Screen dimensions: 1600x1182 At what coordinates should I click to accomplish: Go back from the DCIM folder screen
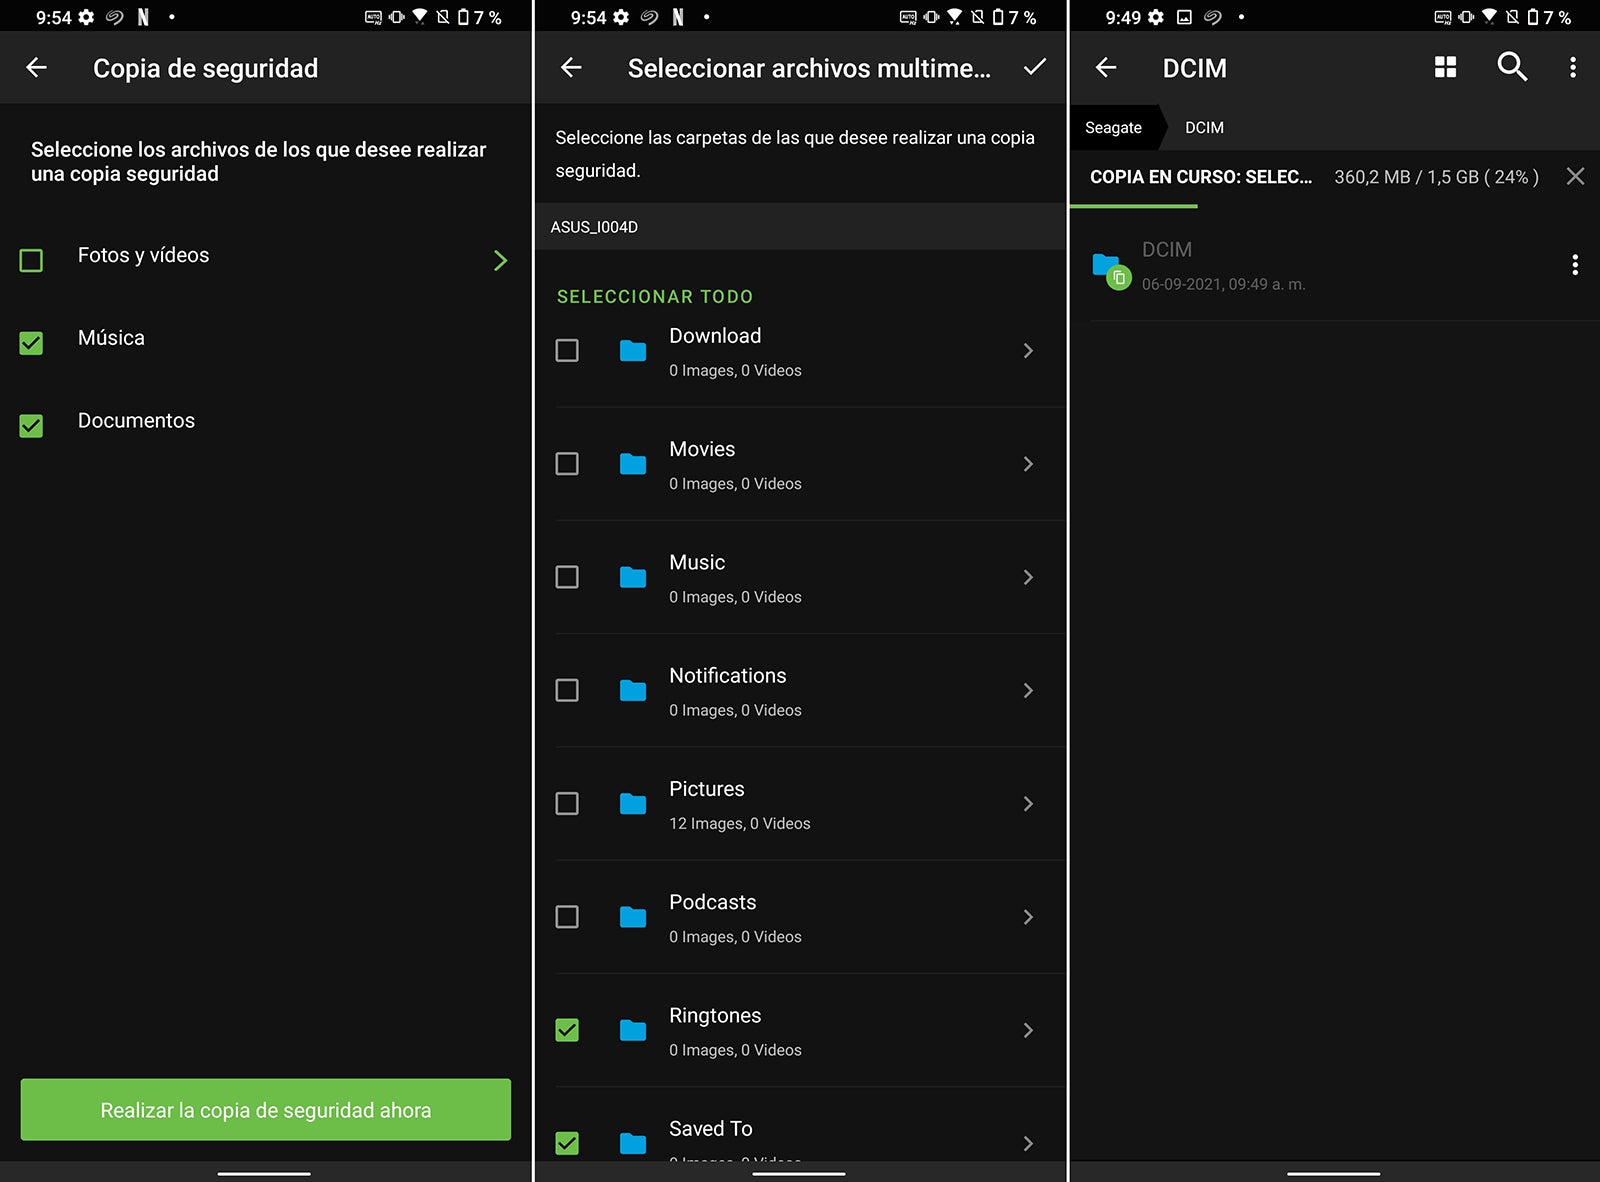coord(1106,67)
